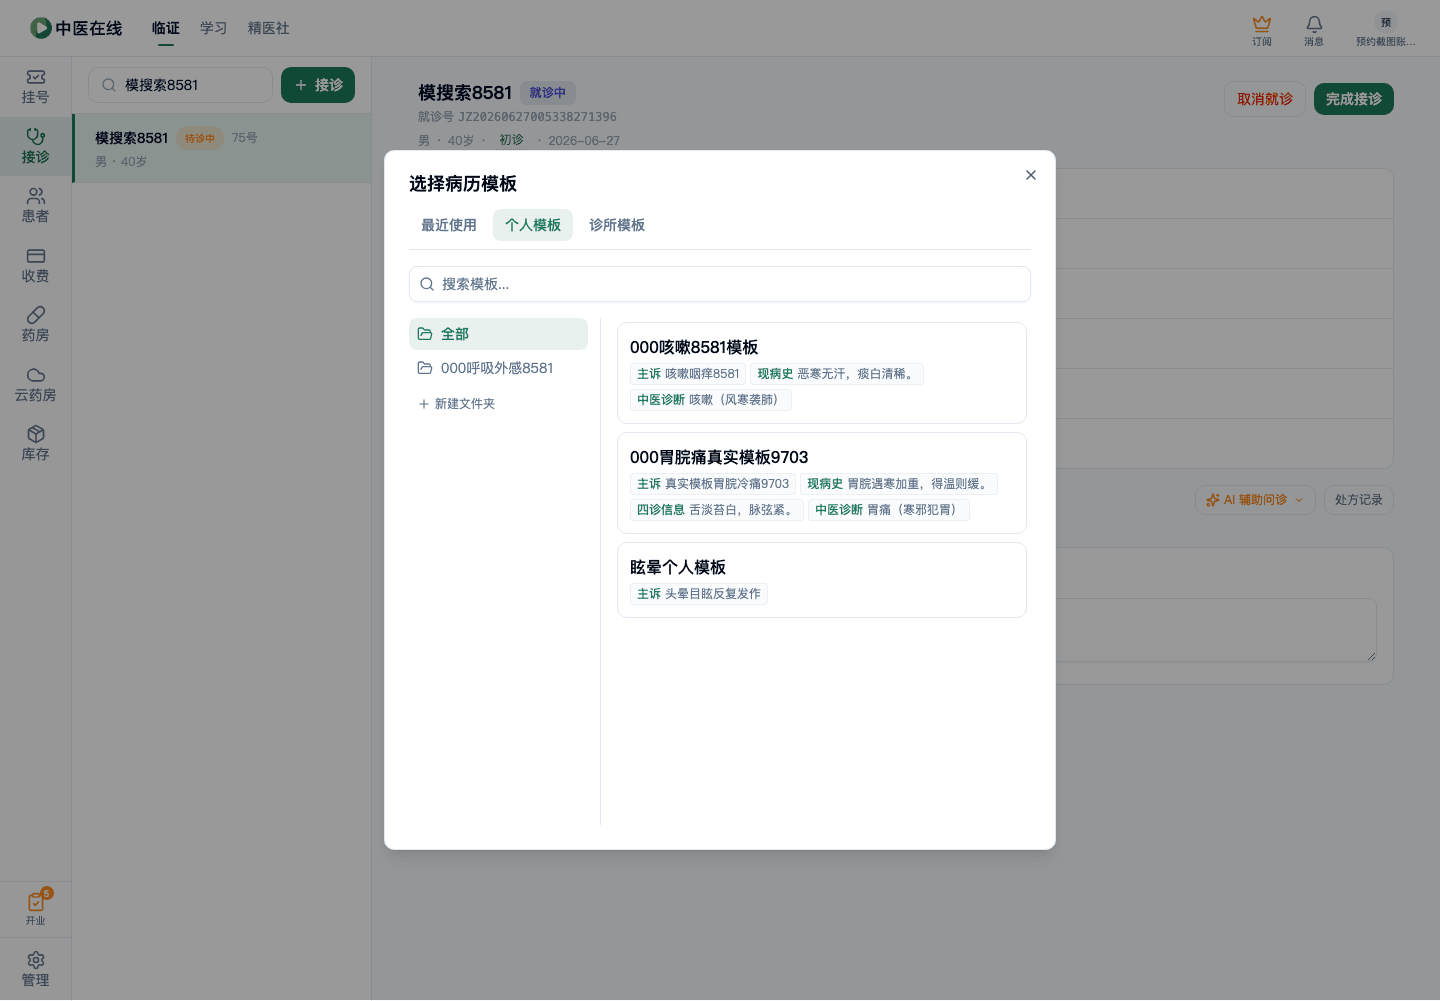Select the 全部 folder
The width and height of the screenshot is (1440, 1001).
coord(498,334)
